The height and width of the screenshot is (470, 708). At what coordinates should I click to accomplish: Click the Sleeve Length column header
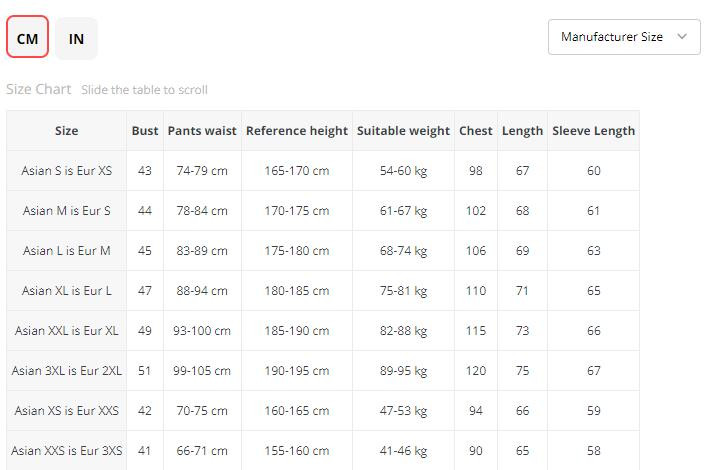[593, 131]
